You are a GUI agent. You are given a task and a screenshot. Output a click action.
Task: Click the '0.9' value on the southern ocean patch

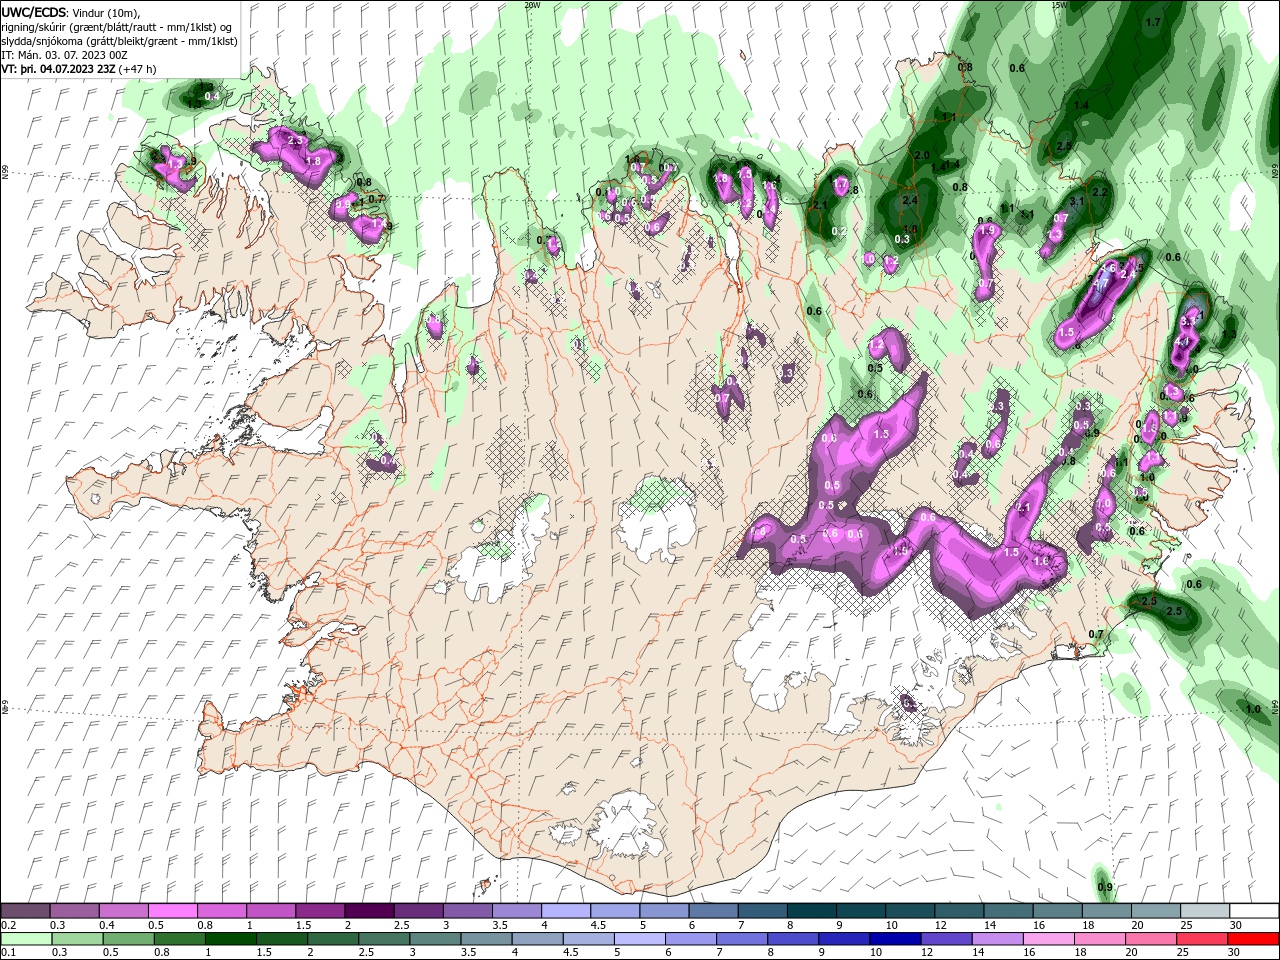pos(1105,887)
